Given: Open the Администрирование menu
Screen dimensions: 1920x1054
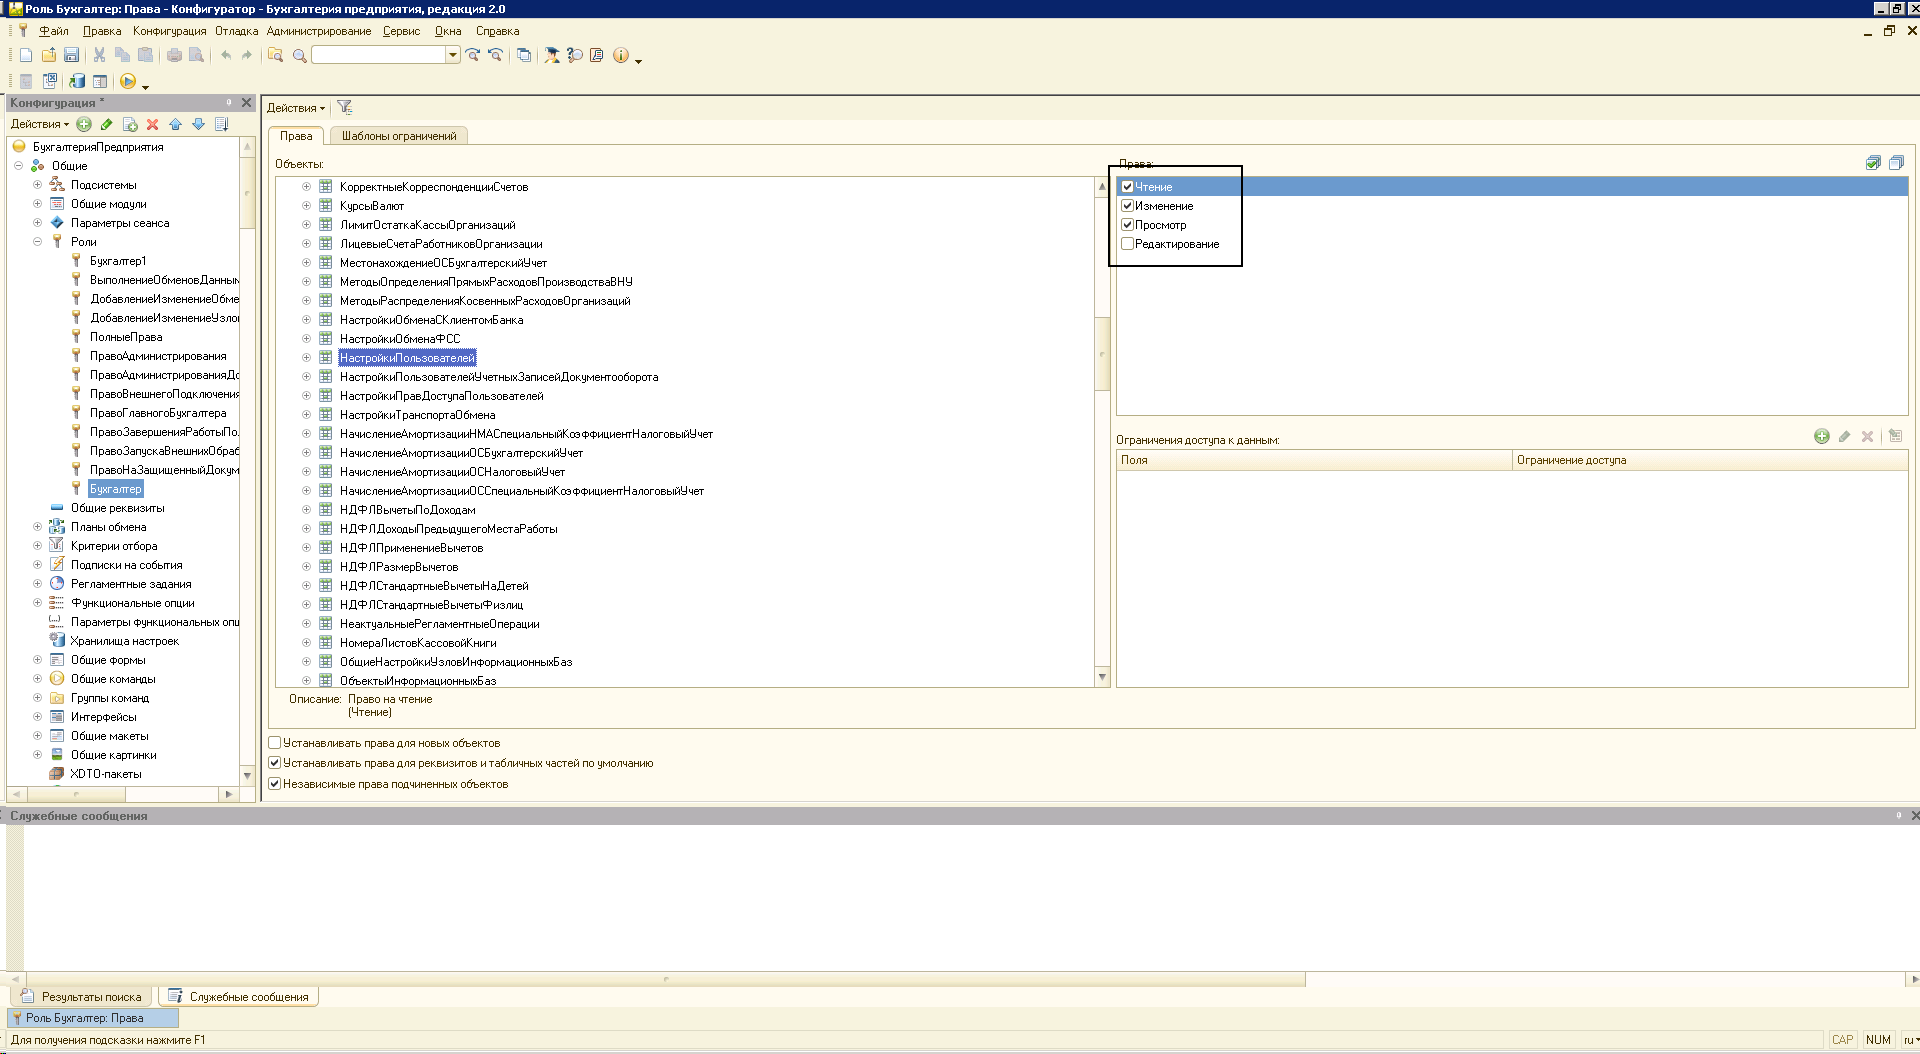Looking at the screenshot, I should [x=319, y=31].
